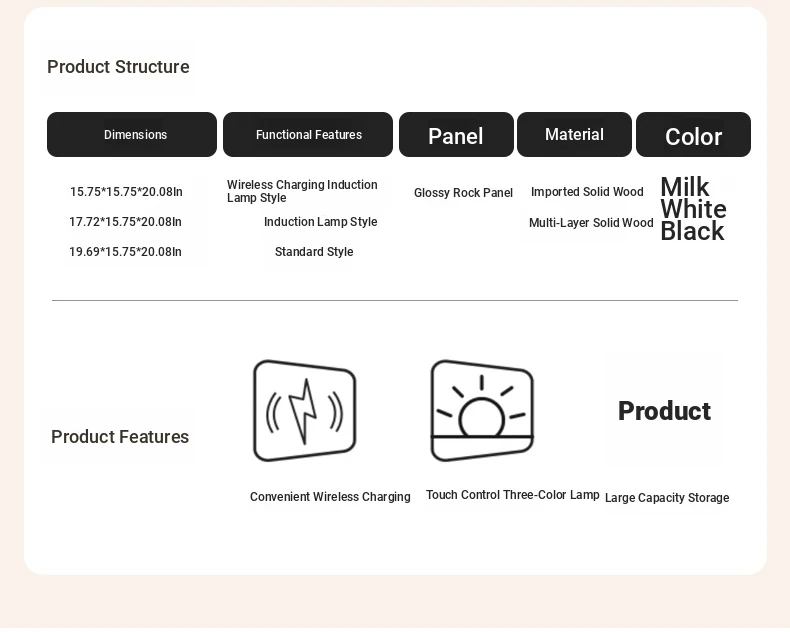The height and width of the screenshot is (632, 790).
Task: Click the wireless charging lightning icon
Action: pyautogui.click(x=304, y=411)
